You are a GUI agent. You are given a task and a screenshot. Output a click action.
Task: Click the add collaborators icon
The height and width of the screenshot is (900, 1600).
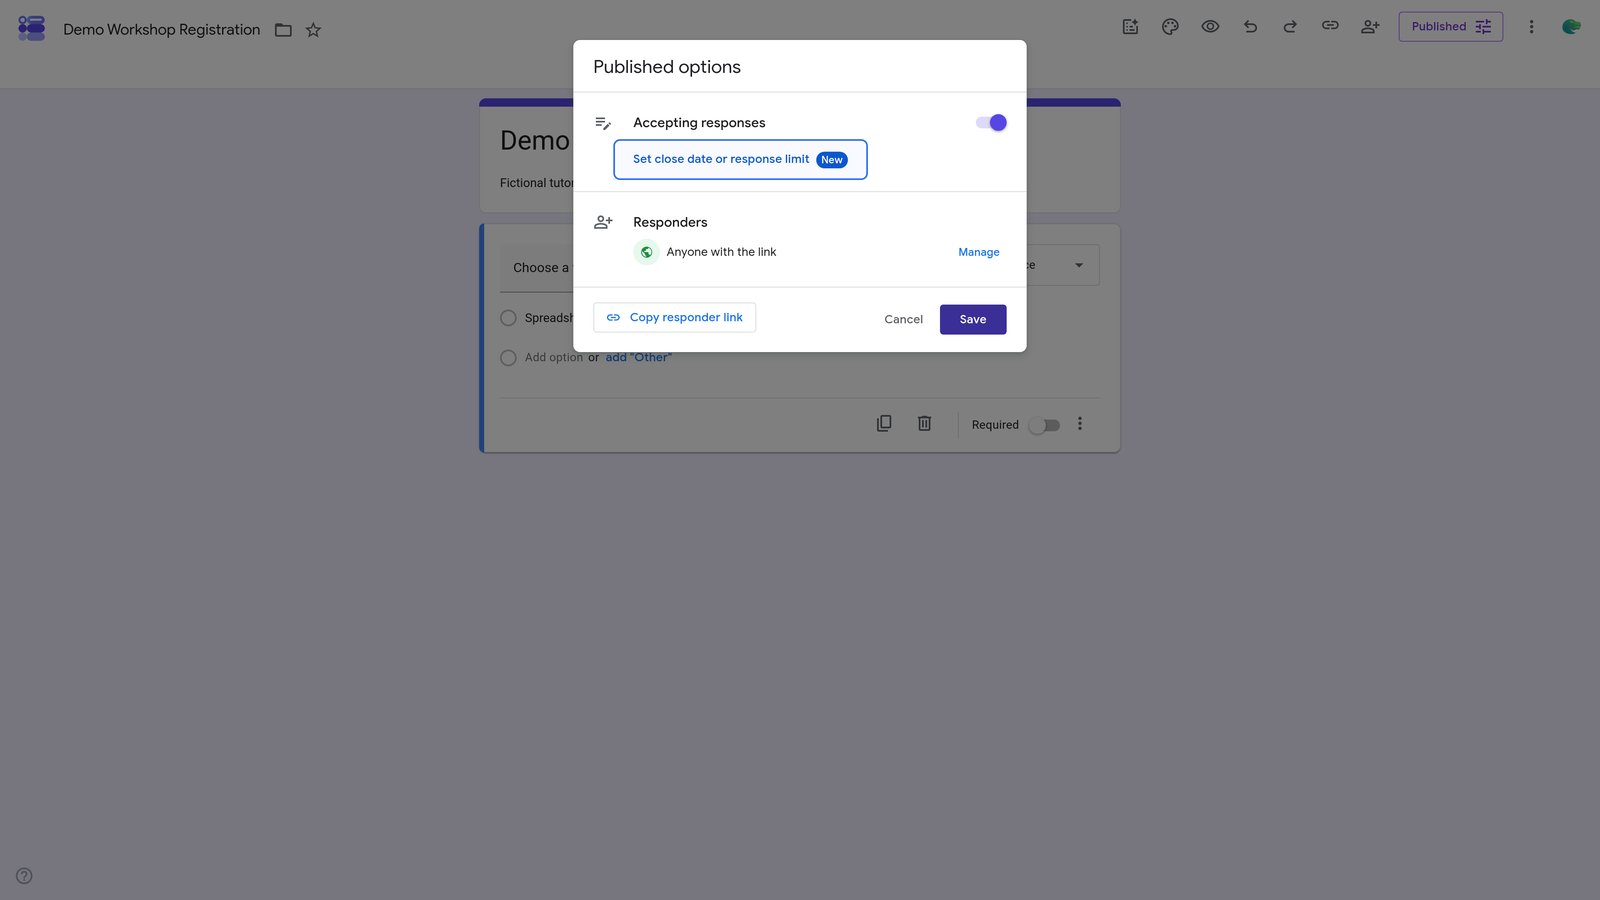[x=1370, y=27]
